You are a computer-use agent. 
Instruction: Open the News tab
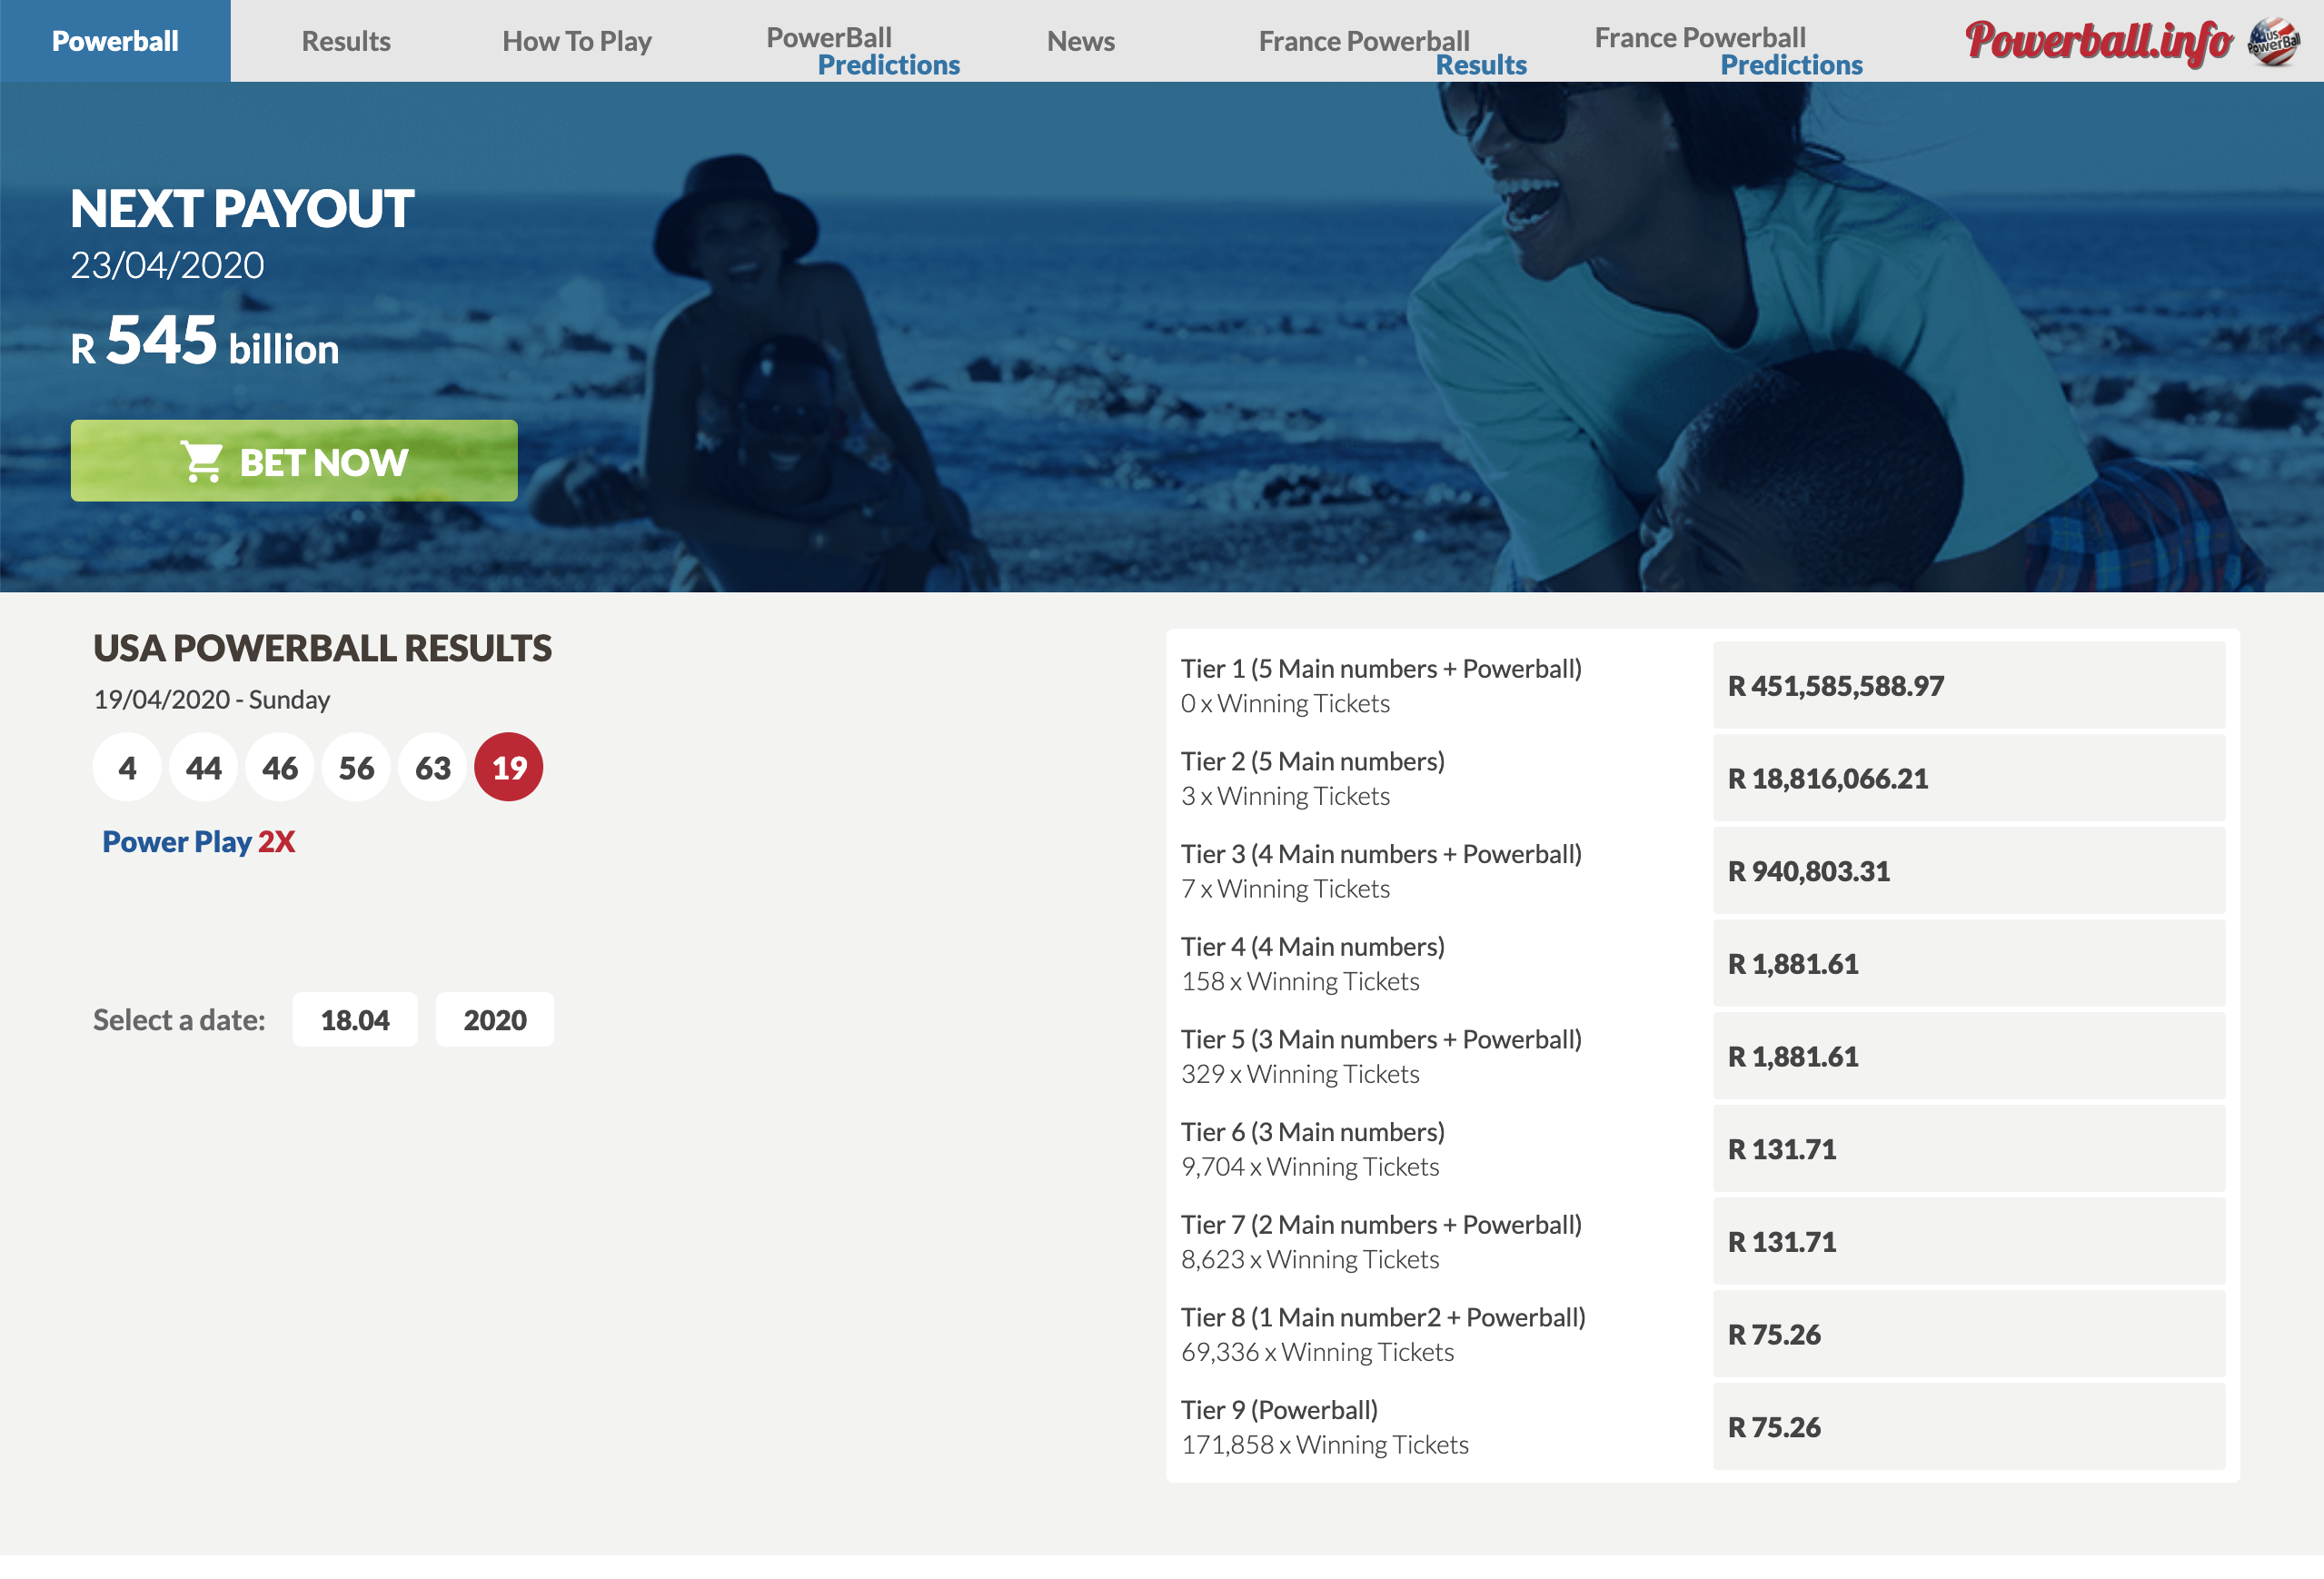(1080, 41)
